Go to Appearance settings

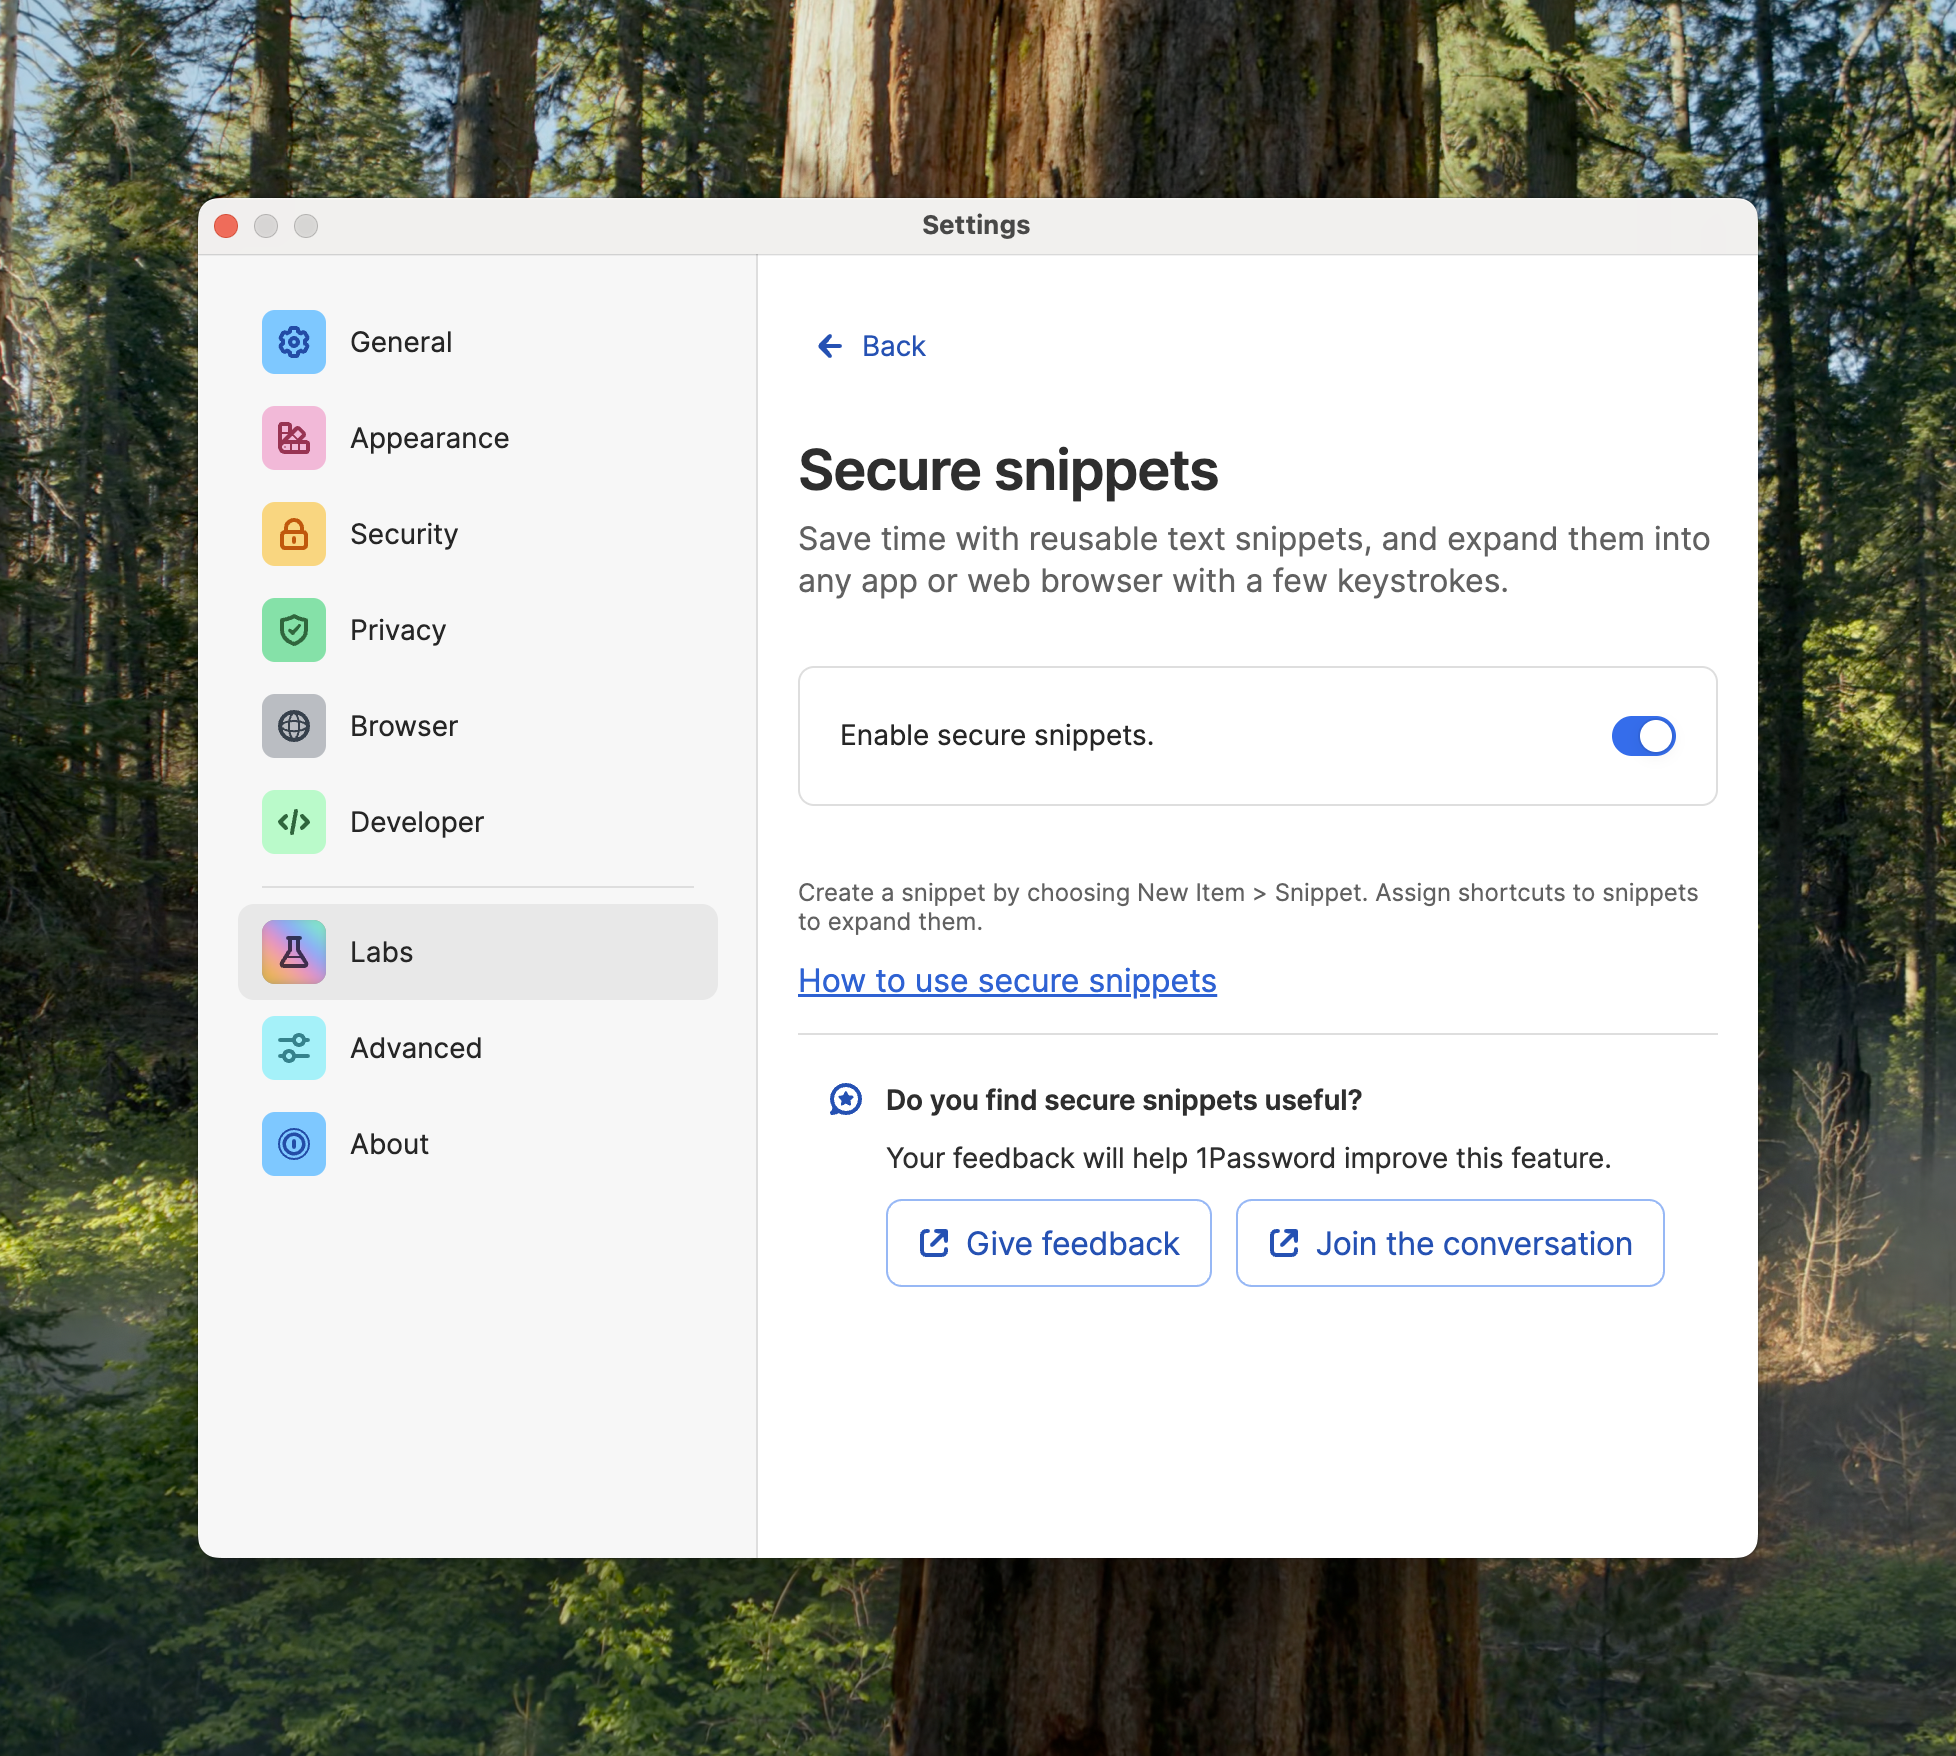point(478,438)
